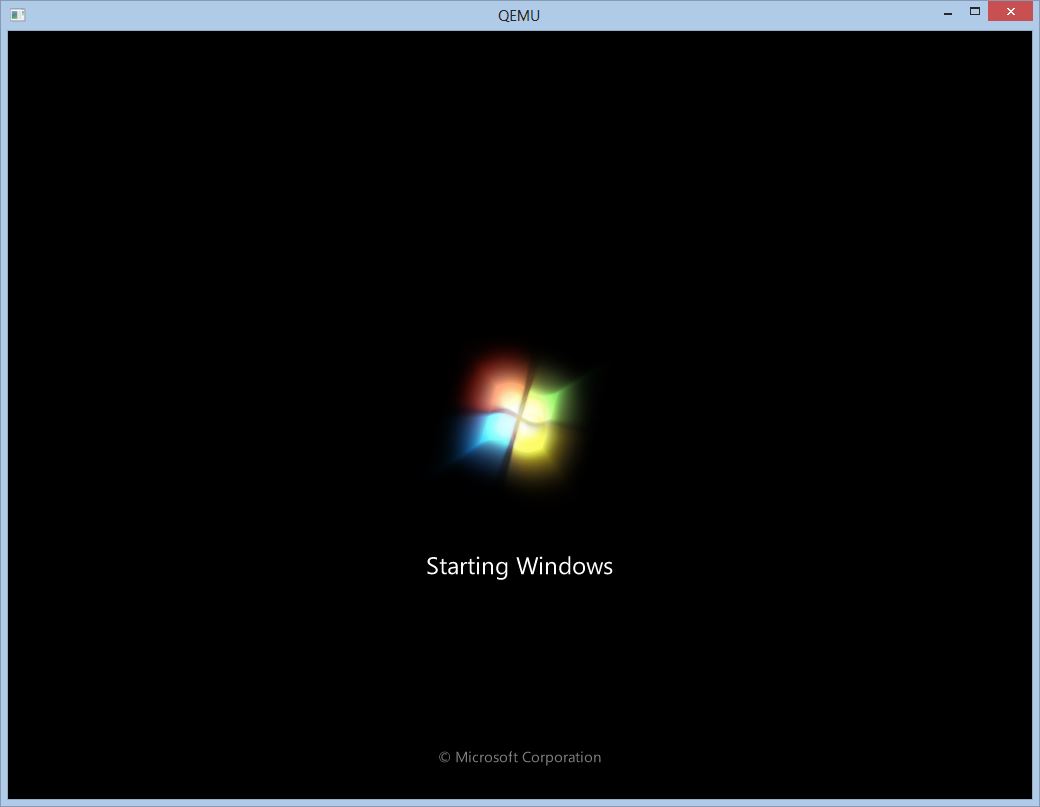The width and height of the screenshot is (1040, 807).
Task: Click the QEMU title bar text
Action: pyautogui.click(x=519, y=15)
